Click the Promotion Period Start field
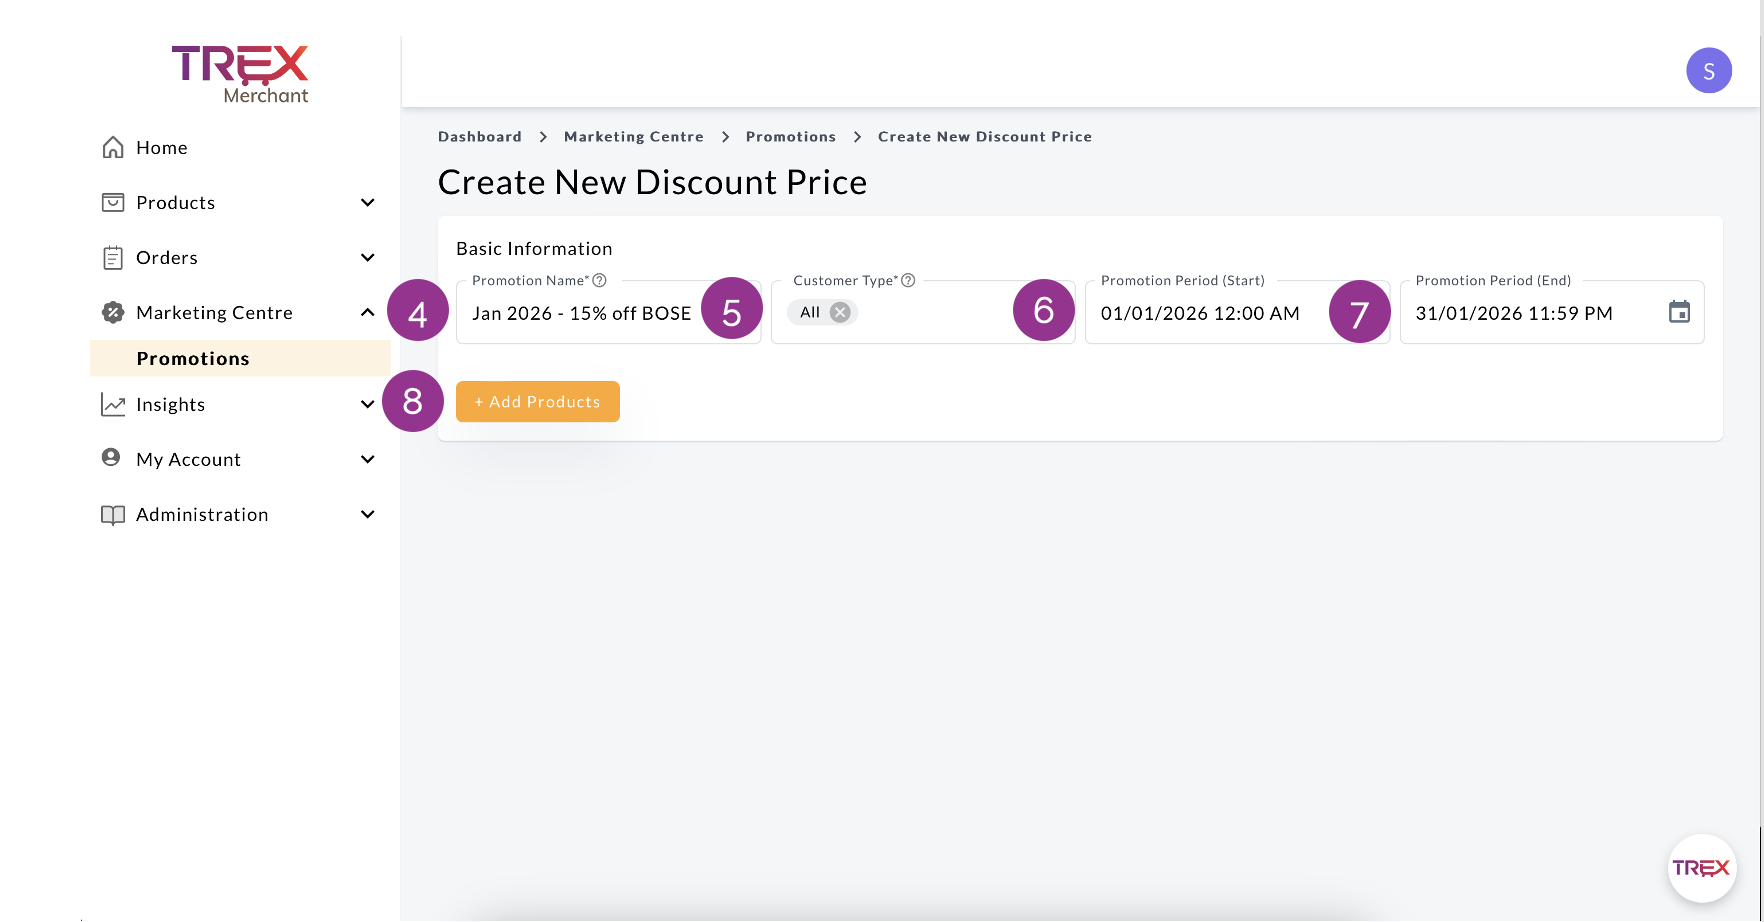Viewport: 1764px width, 922px height. tap(1200, 314)
